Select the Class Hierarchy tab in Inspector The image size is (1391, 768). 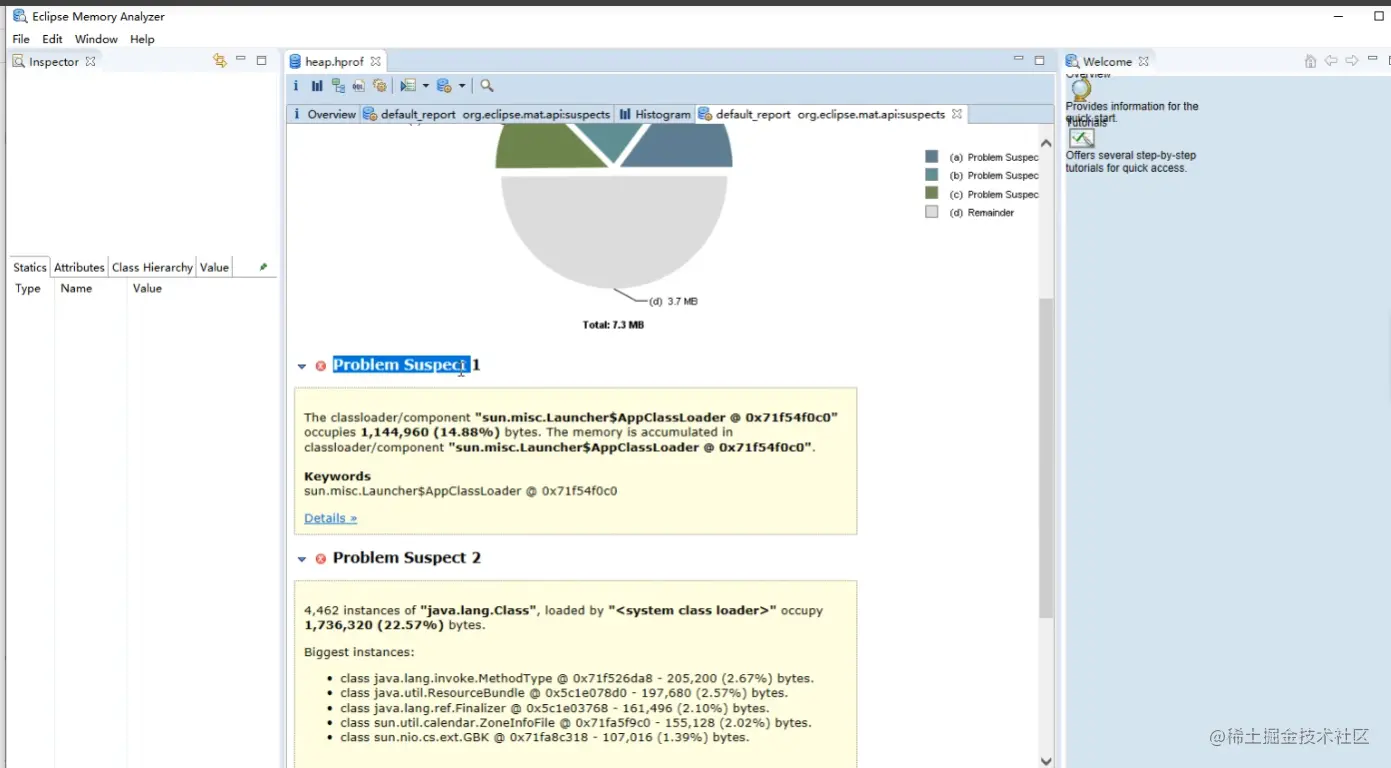coord(152,267)
